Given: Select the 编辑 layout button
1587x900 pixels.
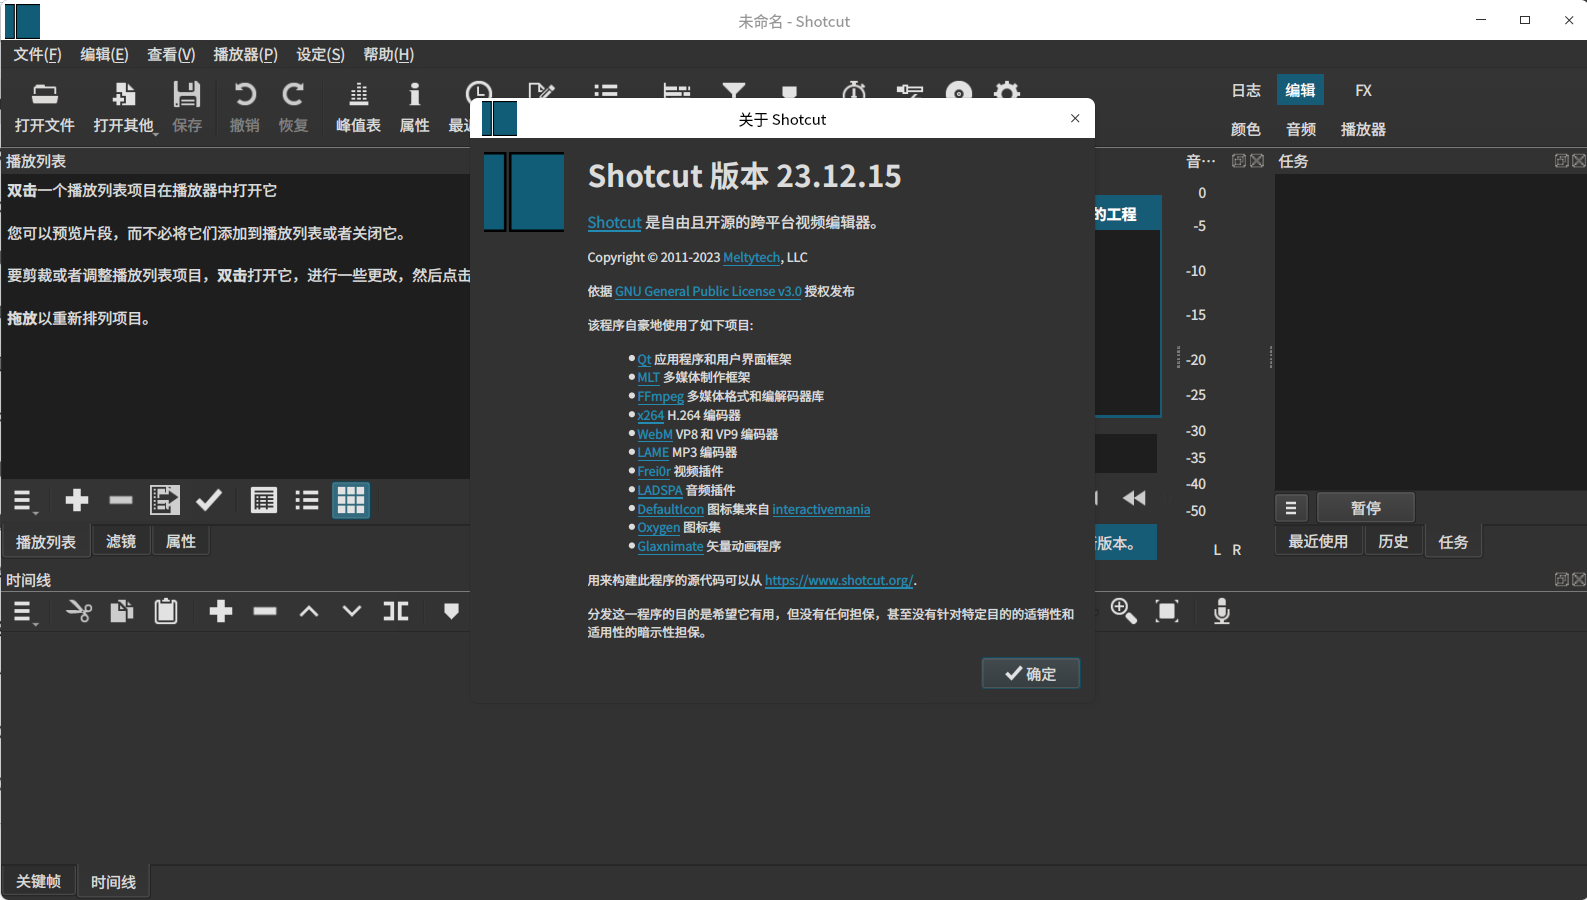Looking at the screenshot, I should click(x=1300, y=90).
